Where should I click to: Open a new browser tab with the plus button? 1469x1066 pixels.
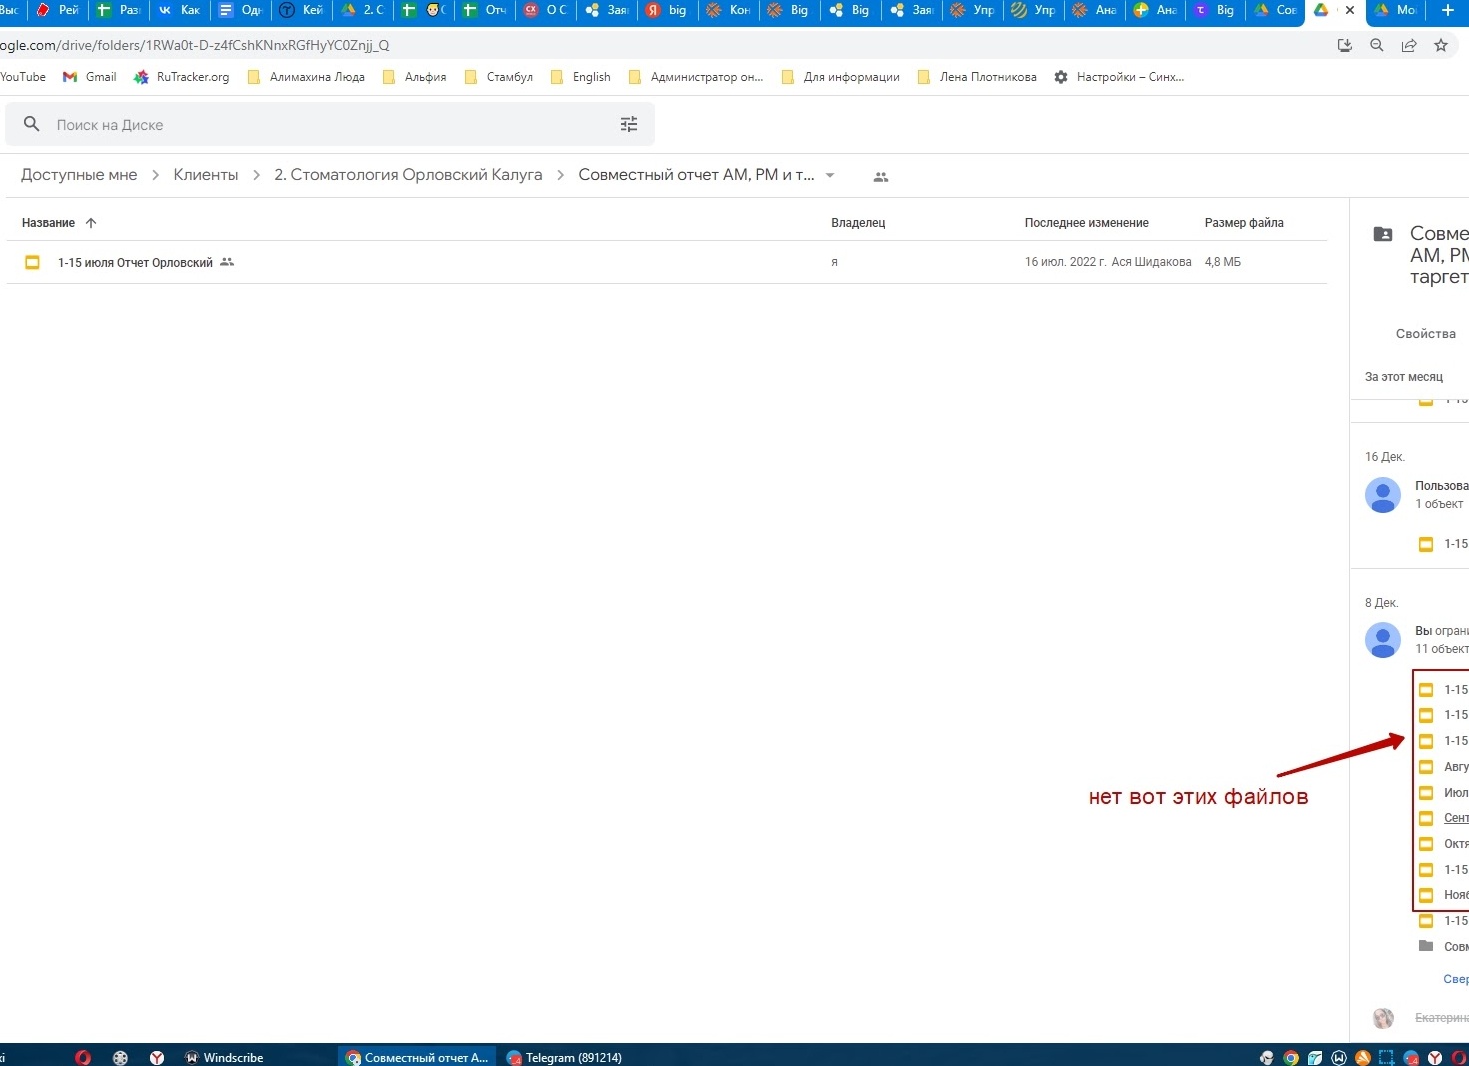[1448, 10]
